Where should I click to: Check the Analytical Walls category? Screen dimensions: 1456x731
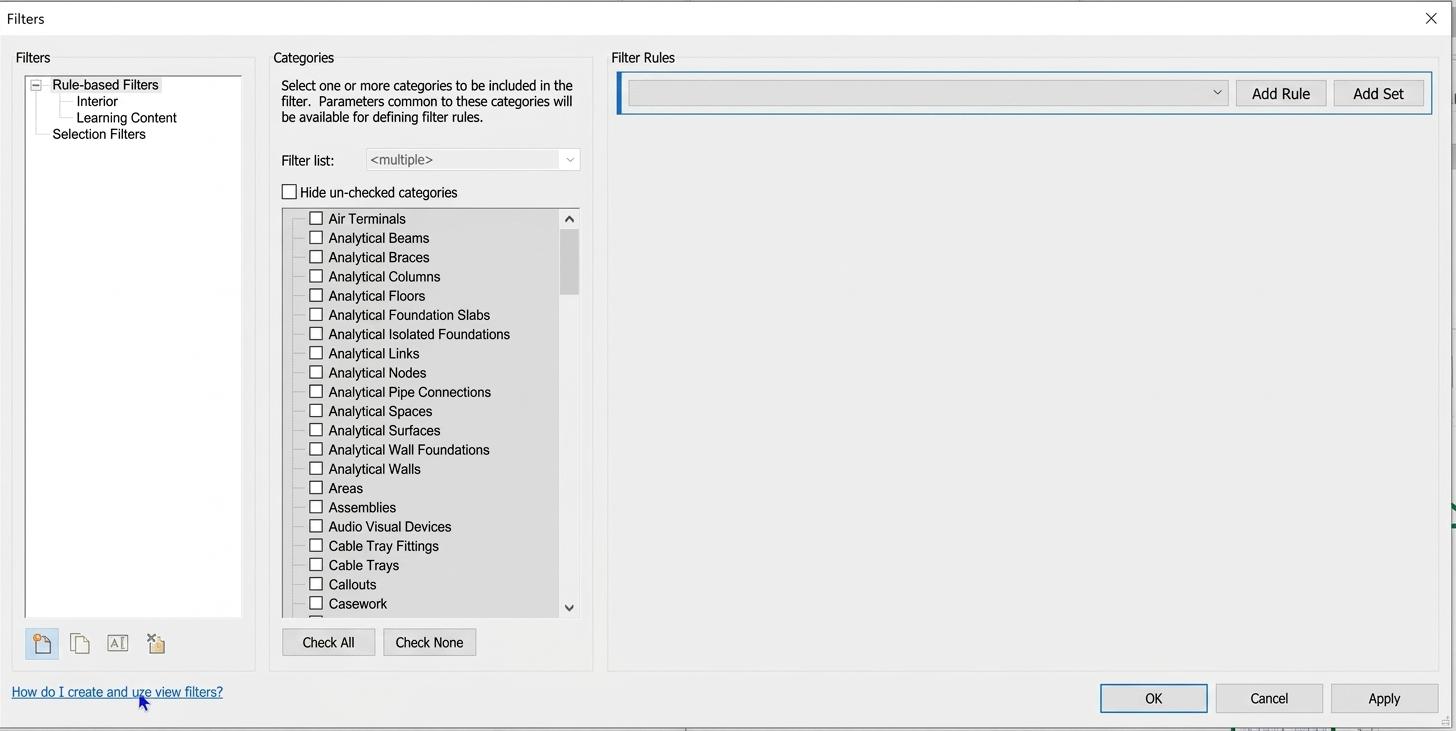(x=316, y=468)
